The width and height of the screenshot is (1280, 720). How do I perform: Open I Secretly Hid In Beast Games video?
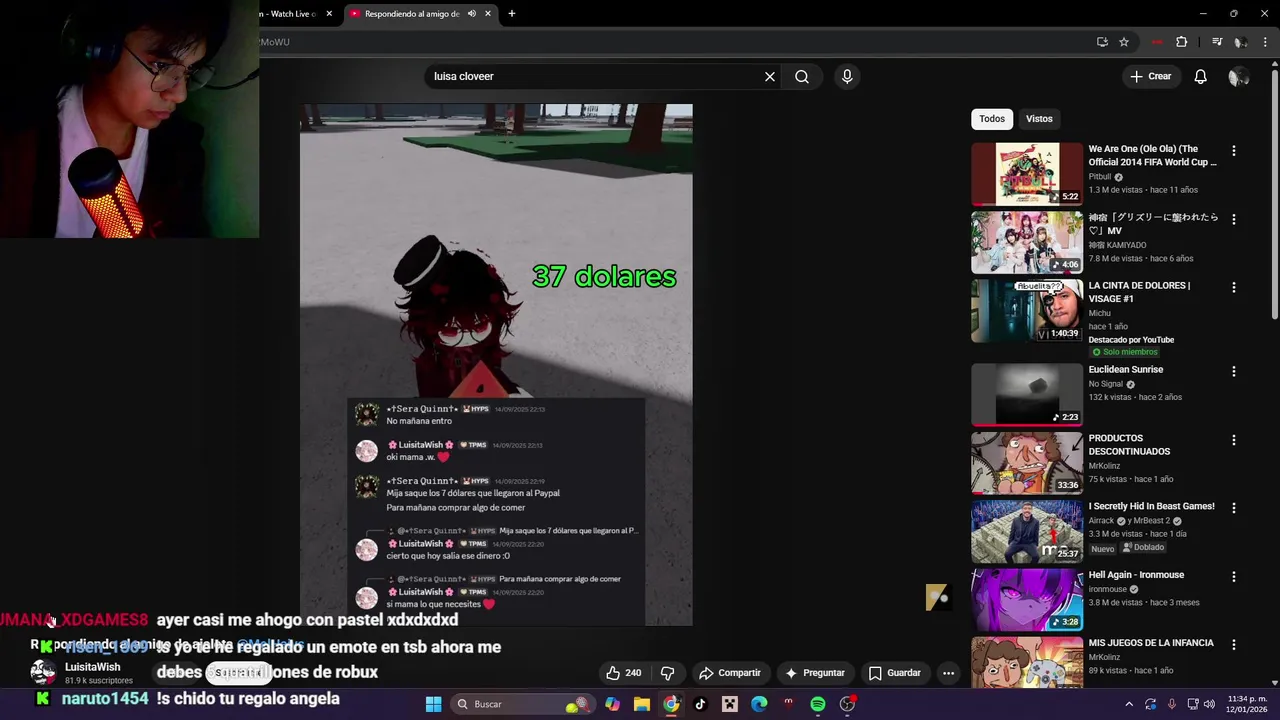tap(1027, 531)
